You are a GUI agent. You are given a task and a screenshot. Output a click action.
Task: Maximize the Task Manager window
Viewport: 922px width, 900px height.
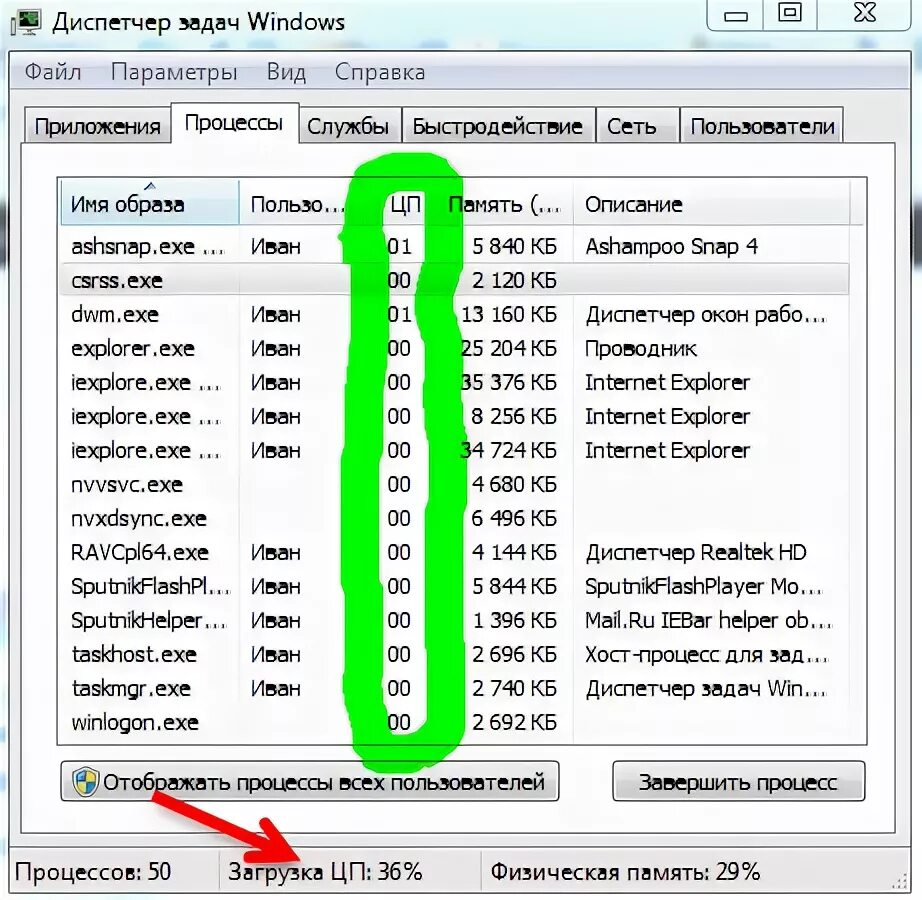(790, 14)
